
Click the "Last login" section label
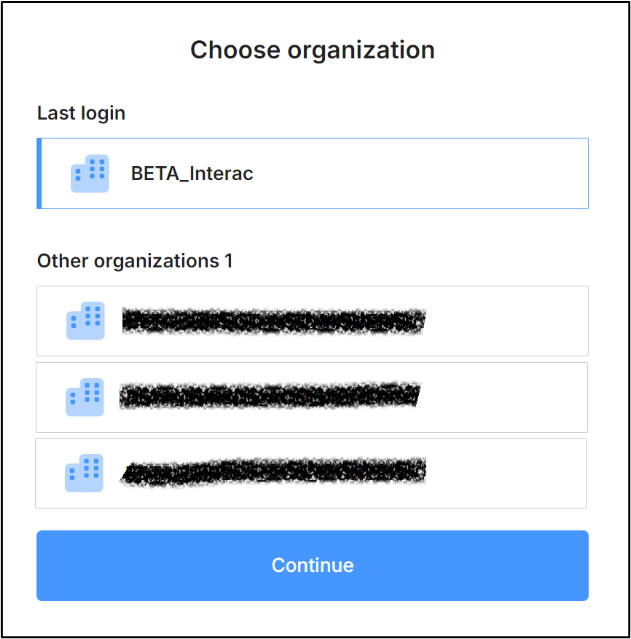(x=81, y=114)
